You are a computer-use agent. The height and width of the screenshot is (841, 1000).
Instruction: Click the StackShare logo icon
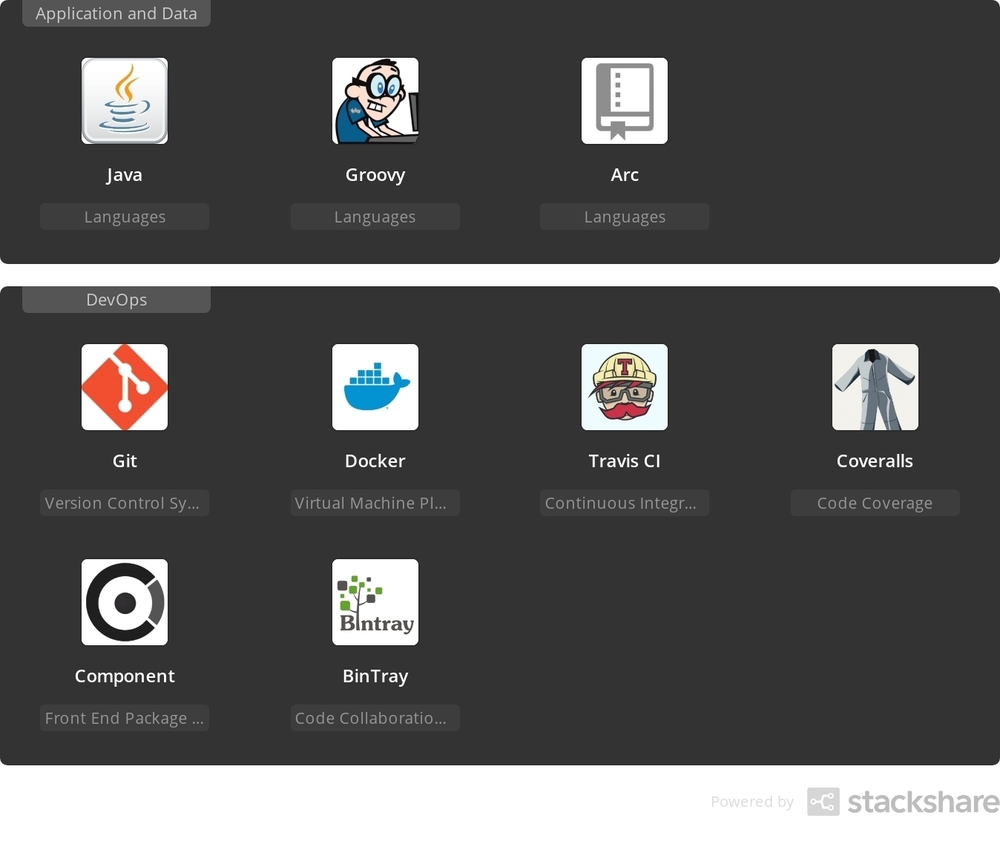tap(822, 801)
